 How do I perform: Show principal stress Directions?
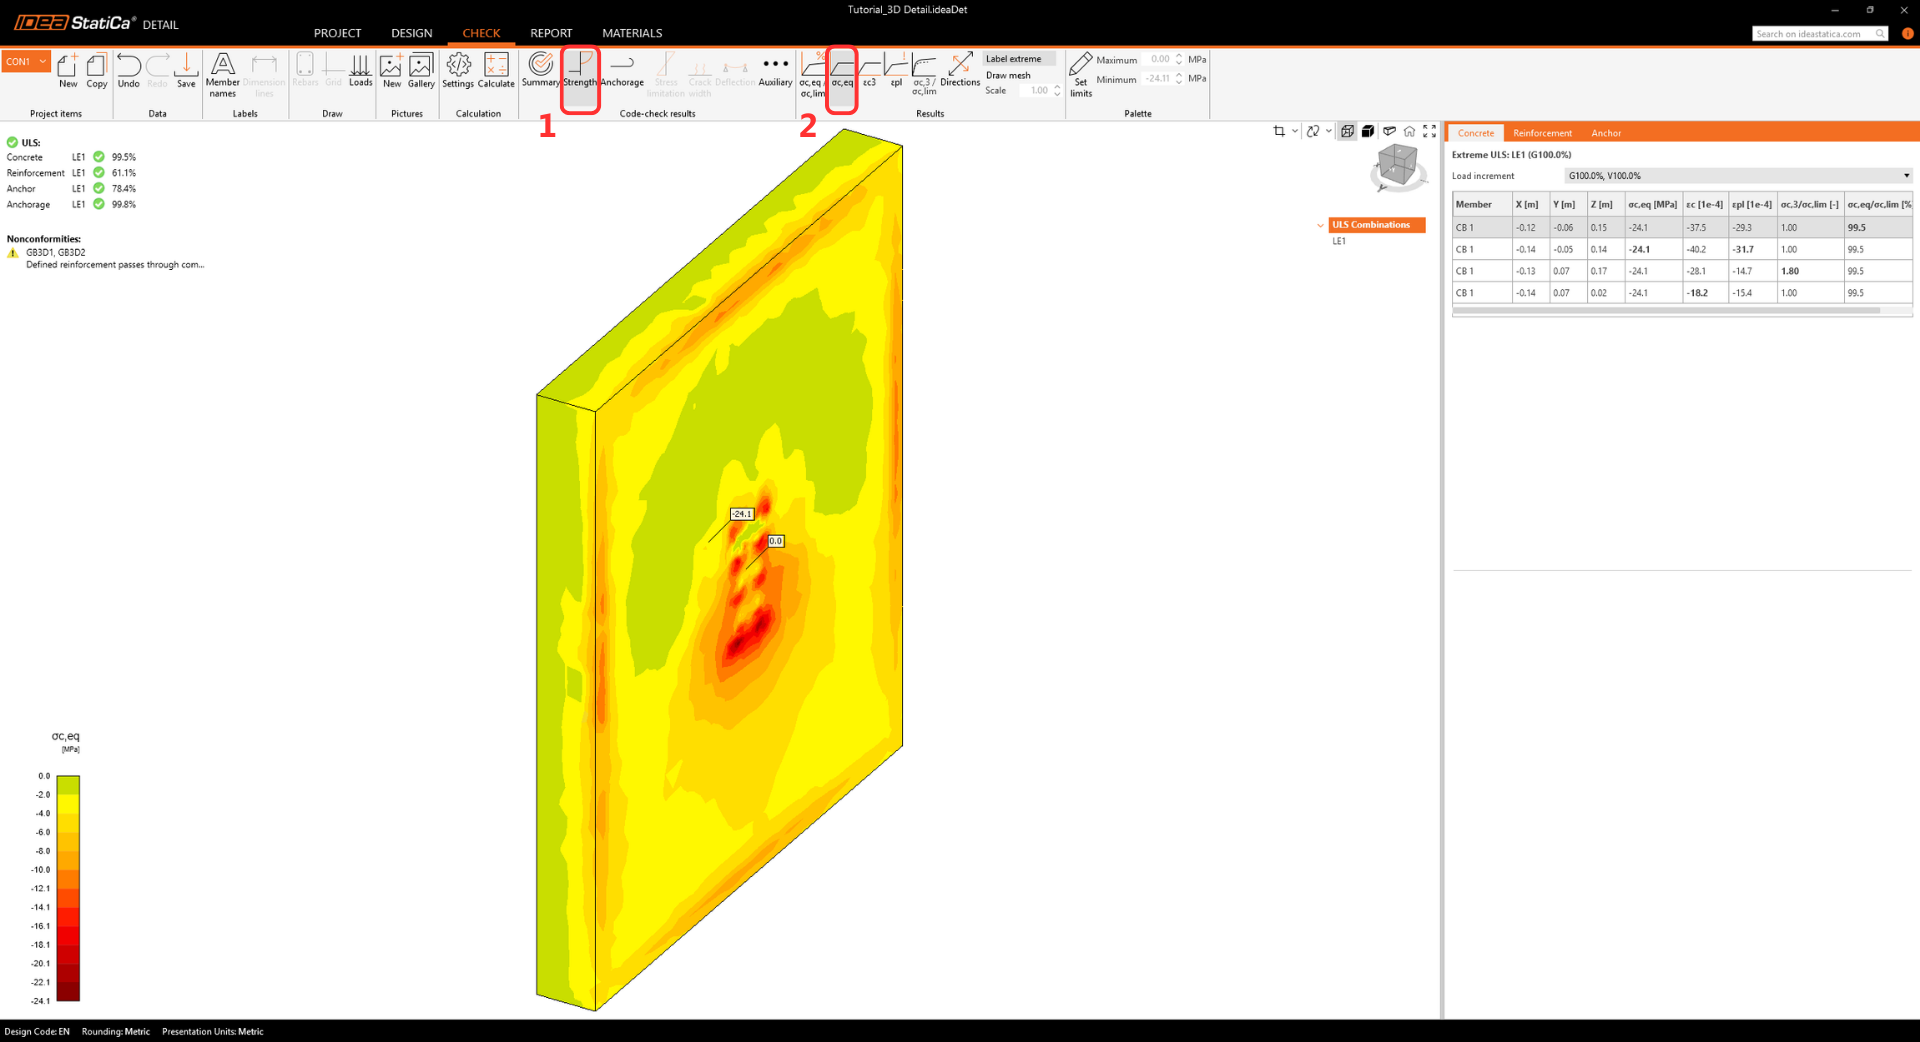point(960,70)
